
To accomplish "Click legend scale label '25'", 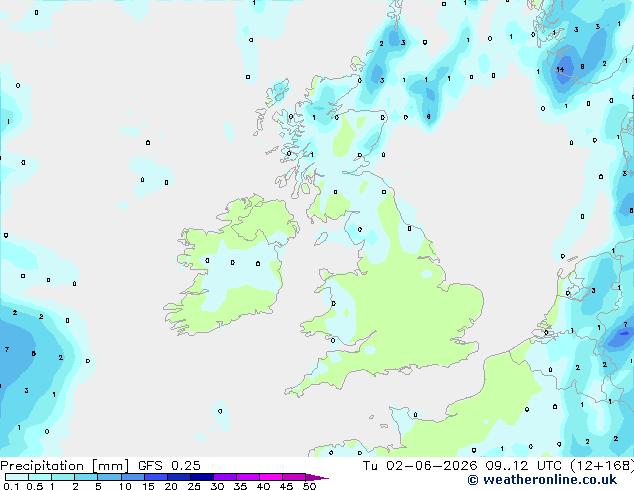I will 194,486.
